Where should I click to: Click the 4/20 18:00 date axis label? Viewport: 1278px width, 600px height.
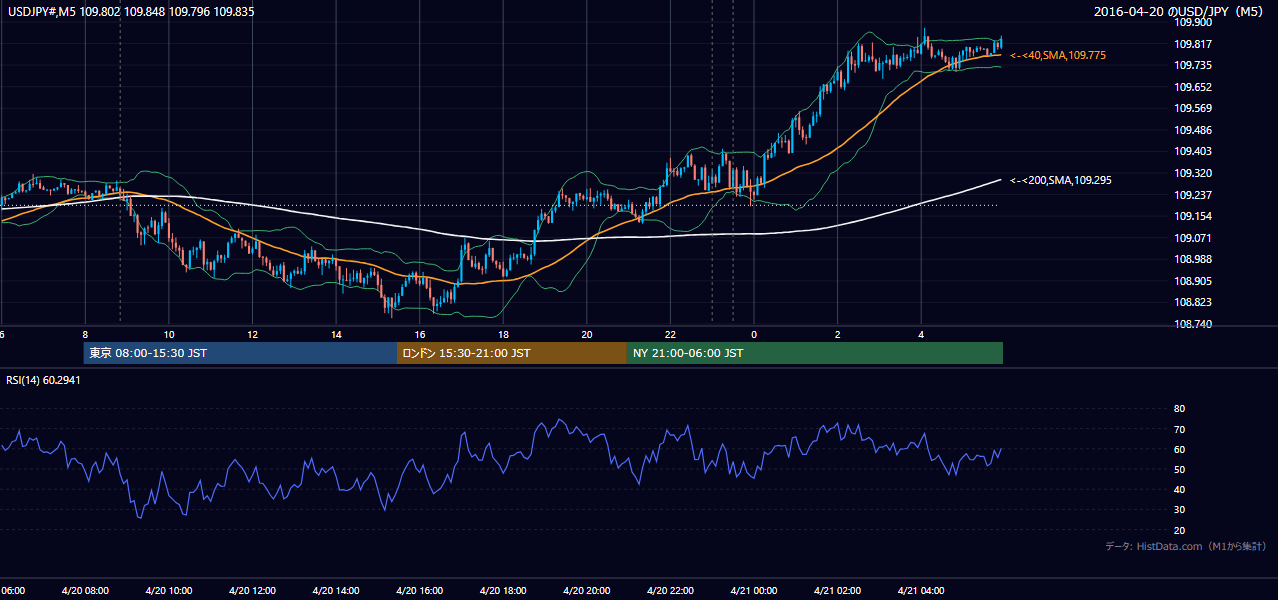click(503, 590)
